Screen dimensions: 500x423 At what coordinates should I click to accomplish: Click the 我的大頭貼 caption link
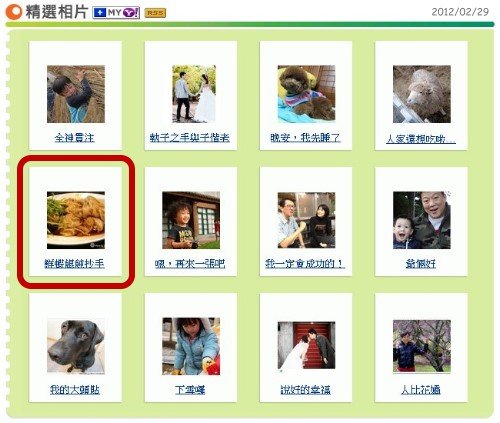75,390
